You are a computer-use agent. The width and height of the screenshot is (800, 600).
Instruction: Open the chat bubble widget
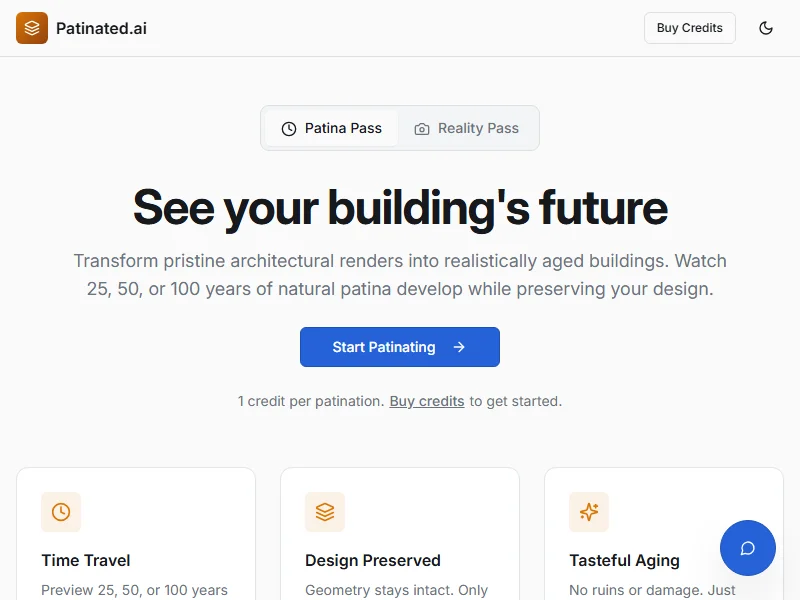[x=747, y=548]
